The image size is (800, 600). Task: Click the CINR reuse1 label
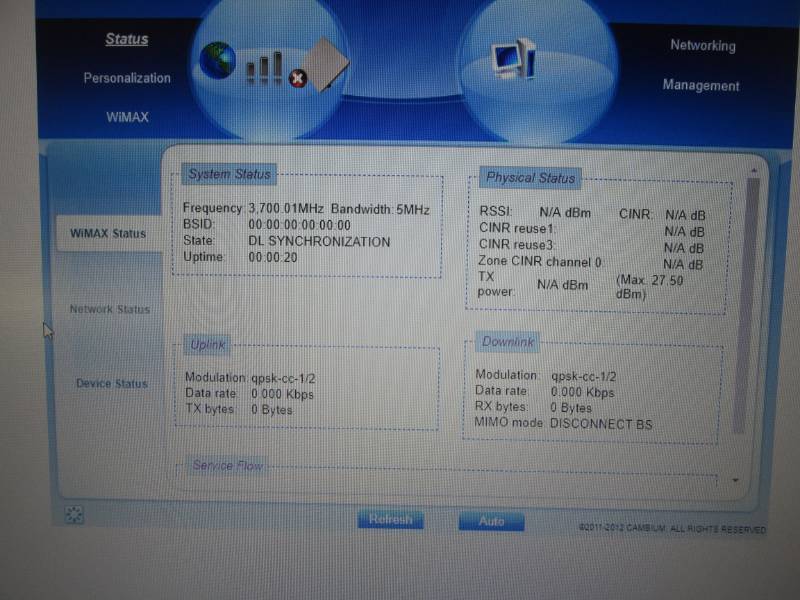(x=516, y=228)
